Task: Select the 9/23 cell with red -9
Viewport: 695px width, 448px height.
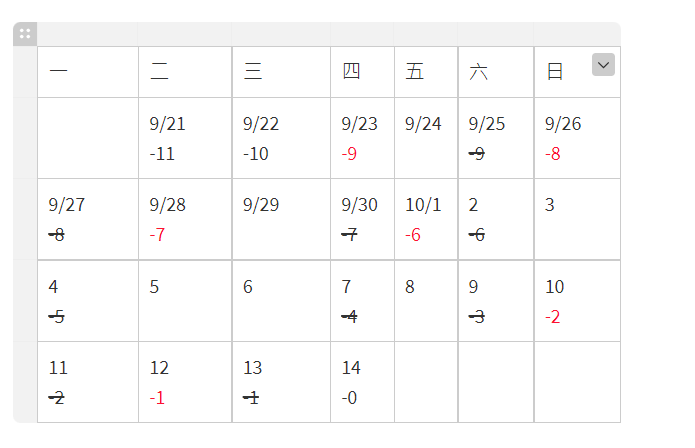Action: pos(362,138)
